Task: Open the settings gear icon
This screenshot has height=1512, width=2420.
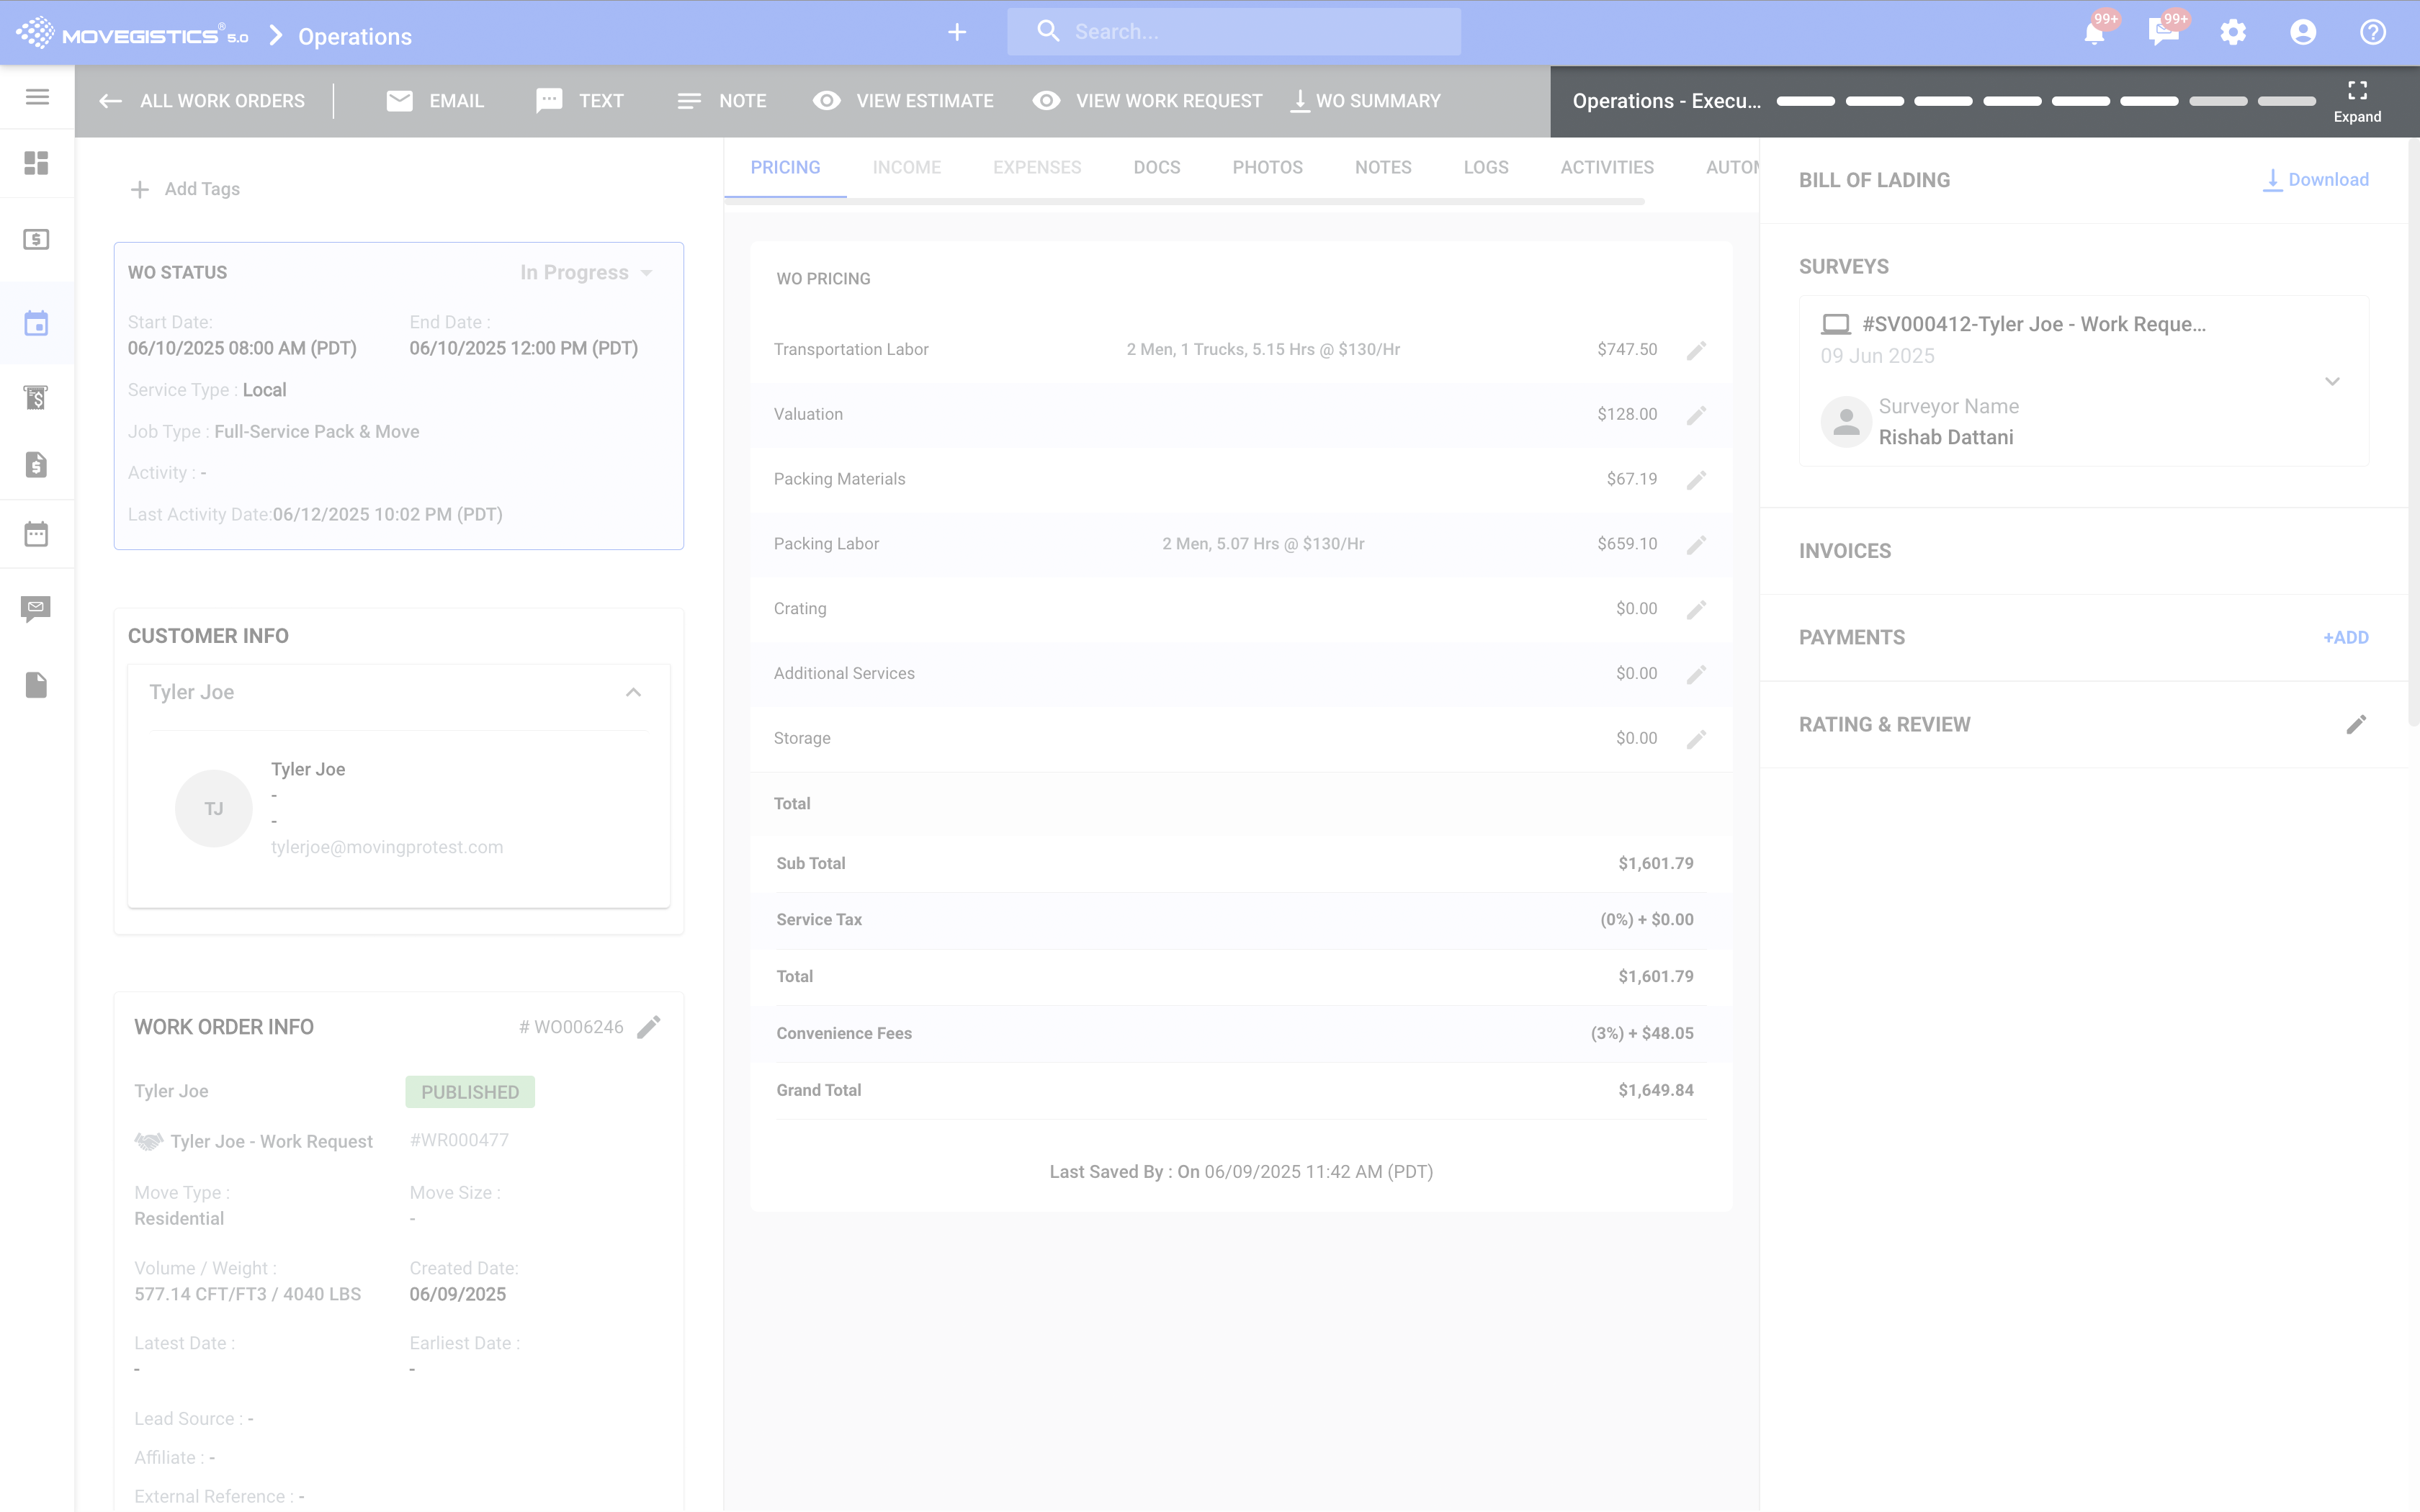Action: [x=2233, y=33]
